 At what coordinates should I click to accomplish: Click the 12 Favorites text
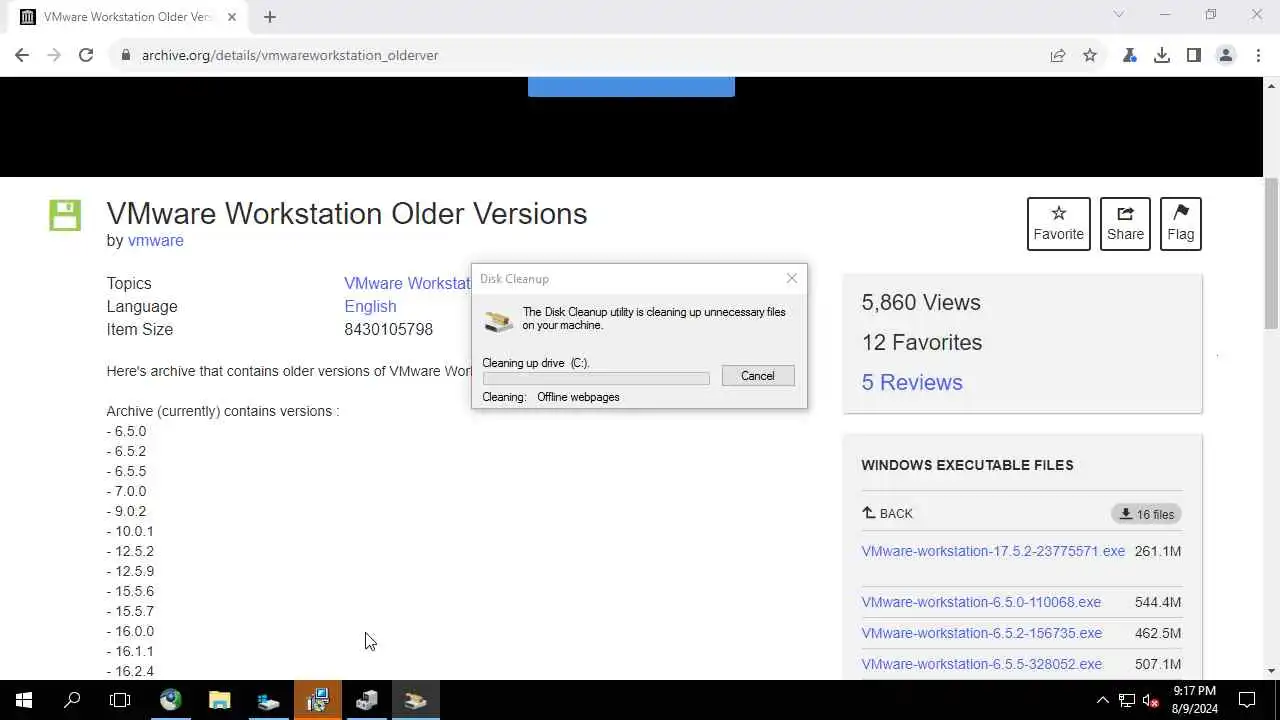922,342
